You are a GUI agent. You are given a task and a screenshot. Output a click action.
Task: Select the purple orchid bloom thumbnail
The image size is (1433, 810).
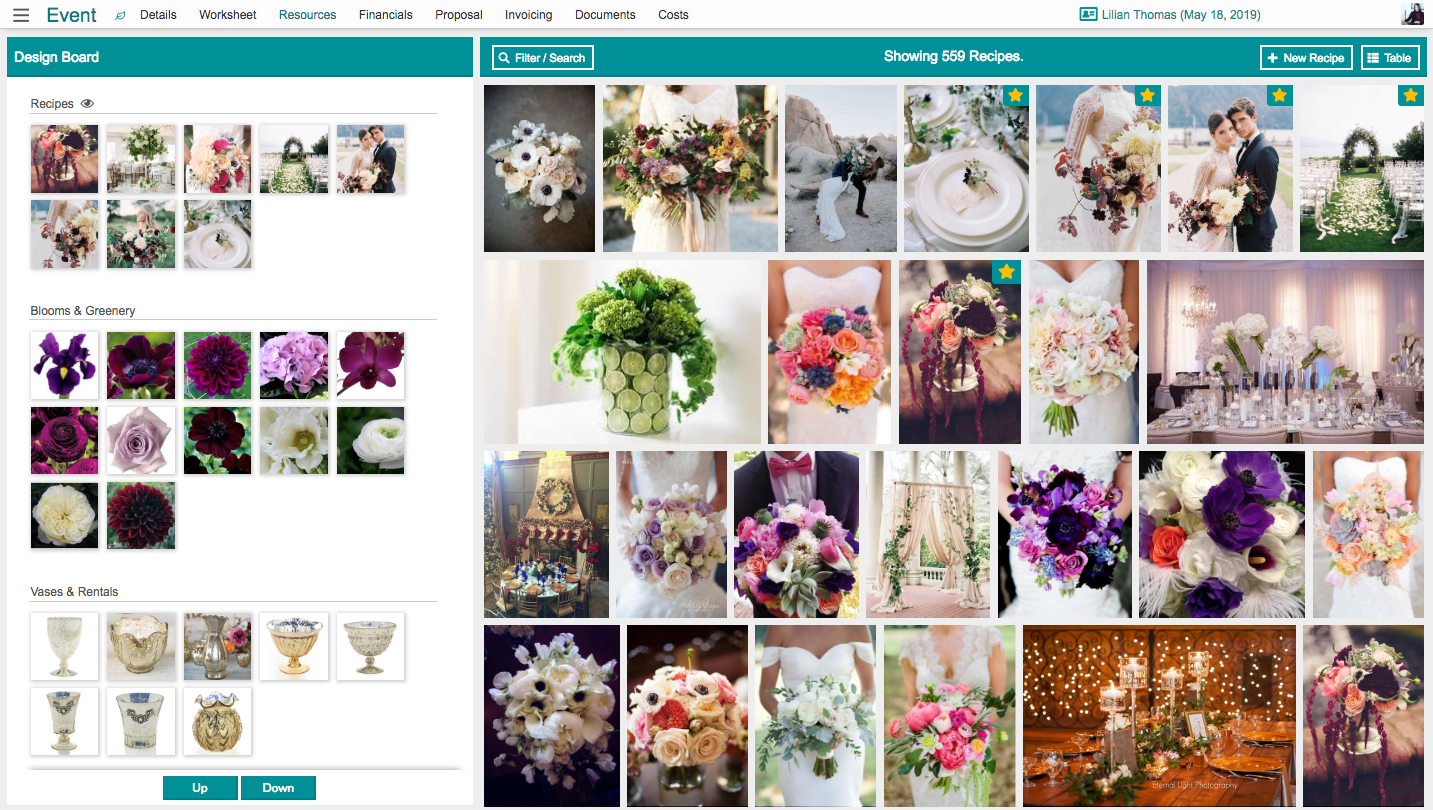coord(371,366)
